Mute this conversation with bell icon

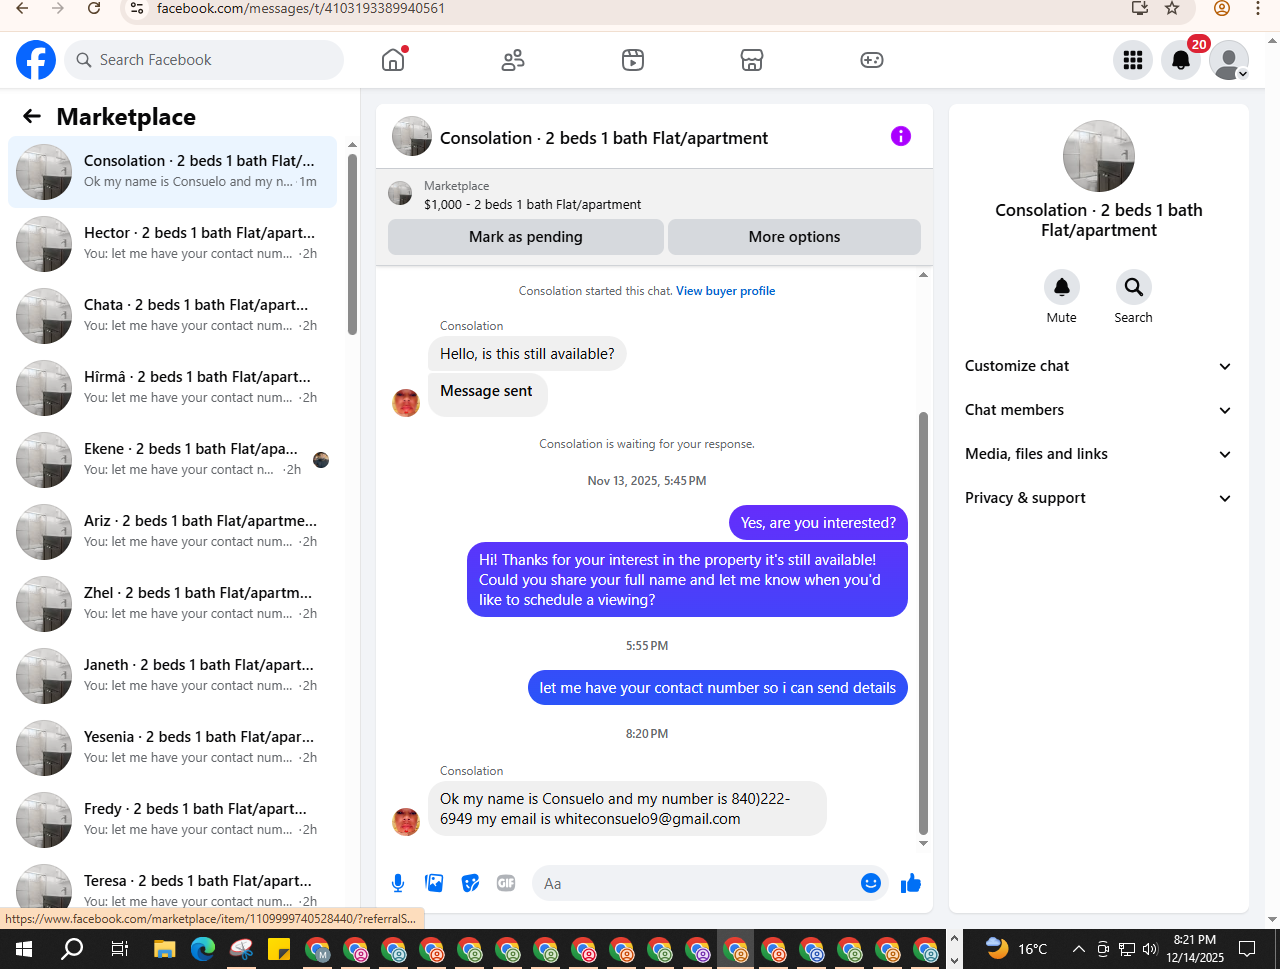pyautogui.click(x=1062, y=287)
